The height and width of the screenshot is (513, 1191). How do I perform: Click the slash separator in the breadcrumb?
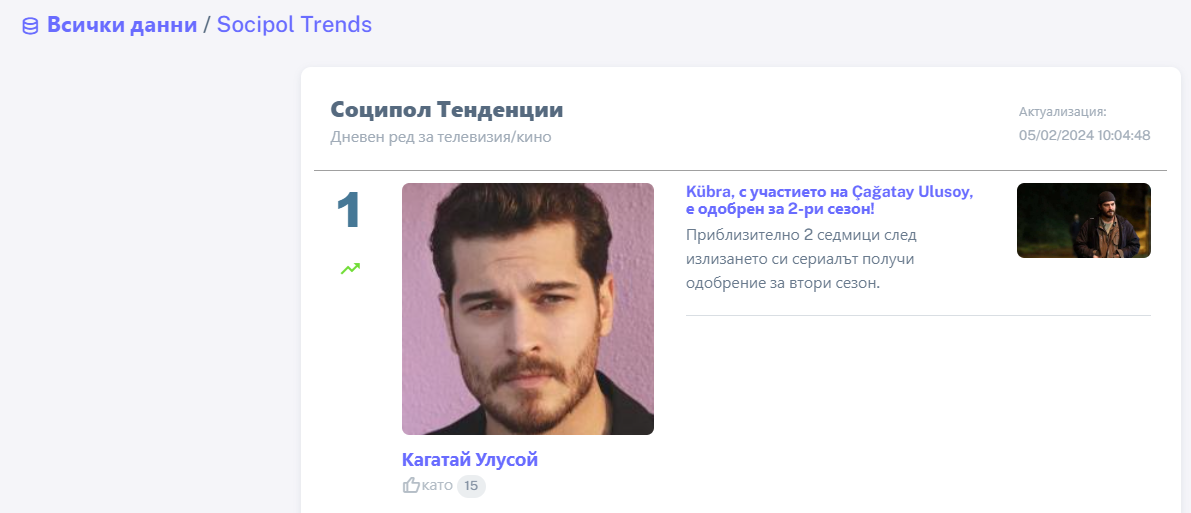tap(207, 26)
